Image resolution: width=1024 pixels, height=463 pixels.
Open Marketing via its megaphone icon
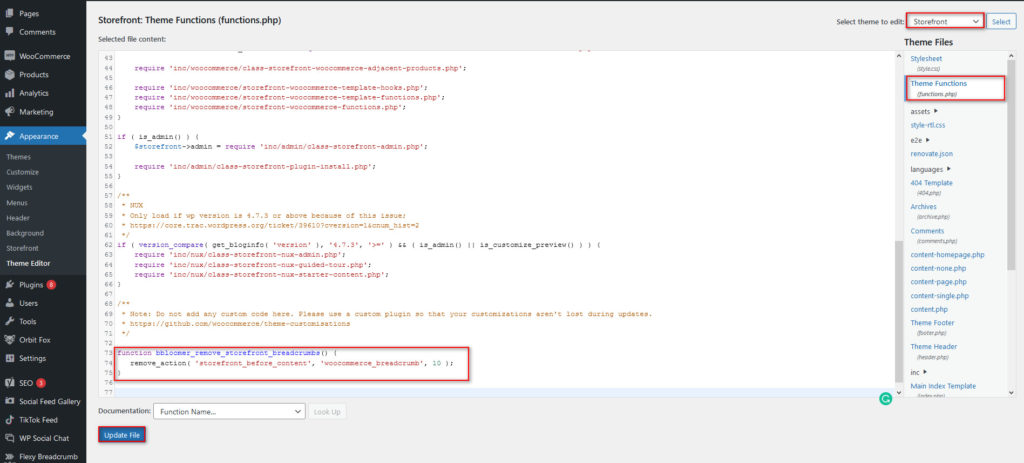click(x=10, y=112)
